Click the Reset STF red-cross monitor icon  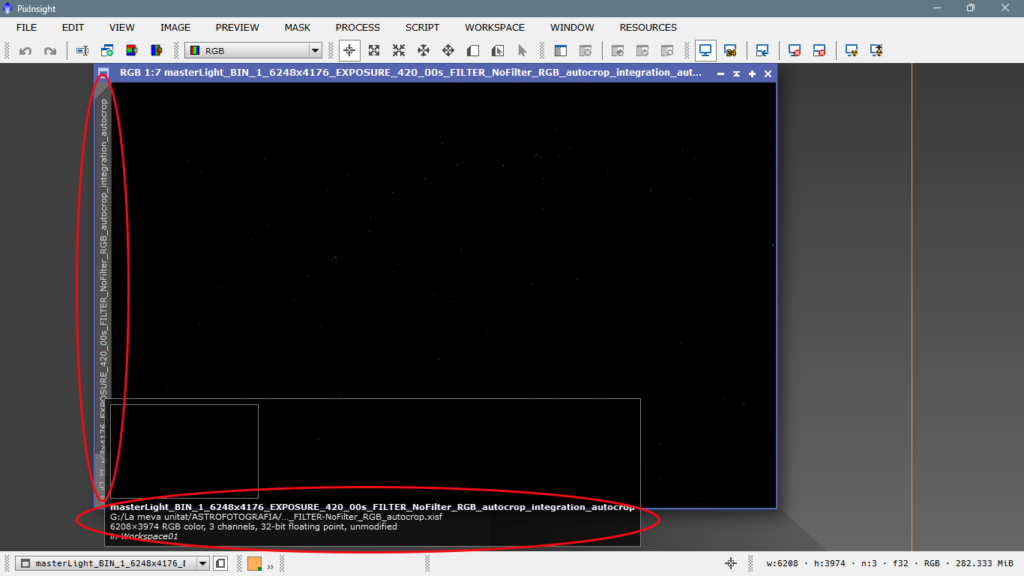coord(795,50)
